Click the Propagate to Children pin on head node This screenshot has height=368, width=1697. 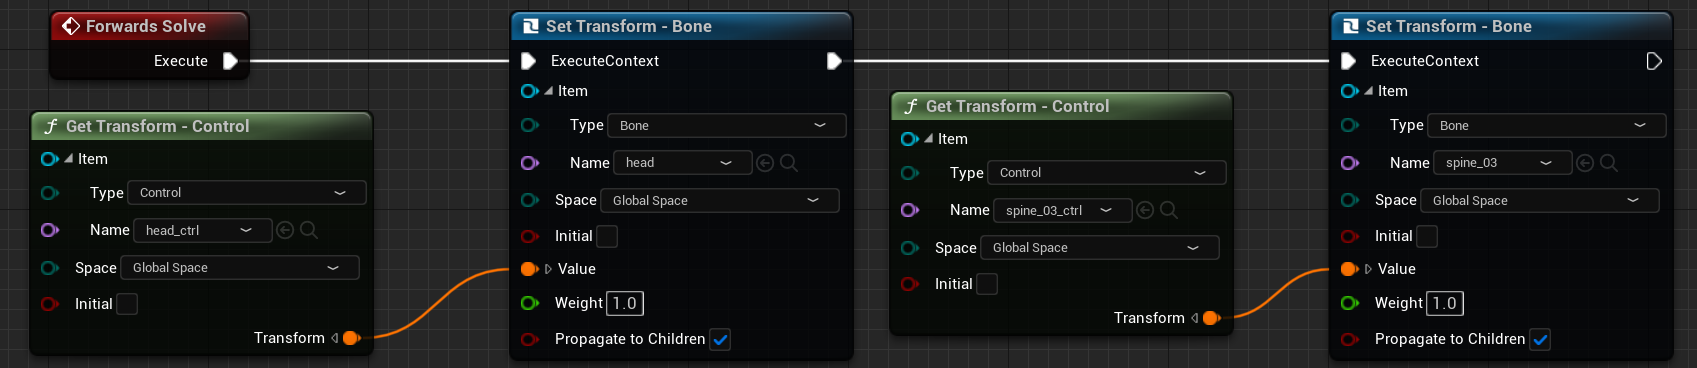pos(530,340)
